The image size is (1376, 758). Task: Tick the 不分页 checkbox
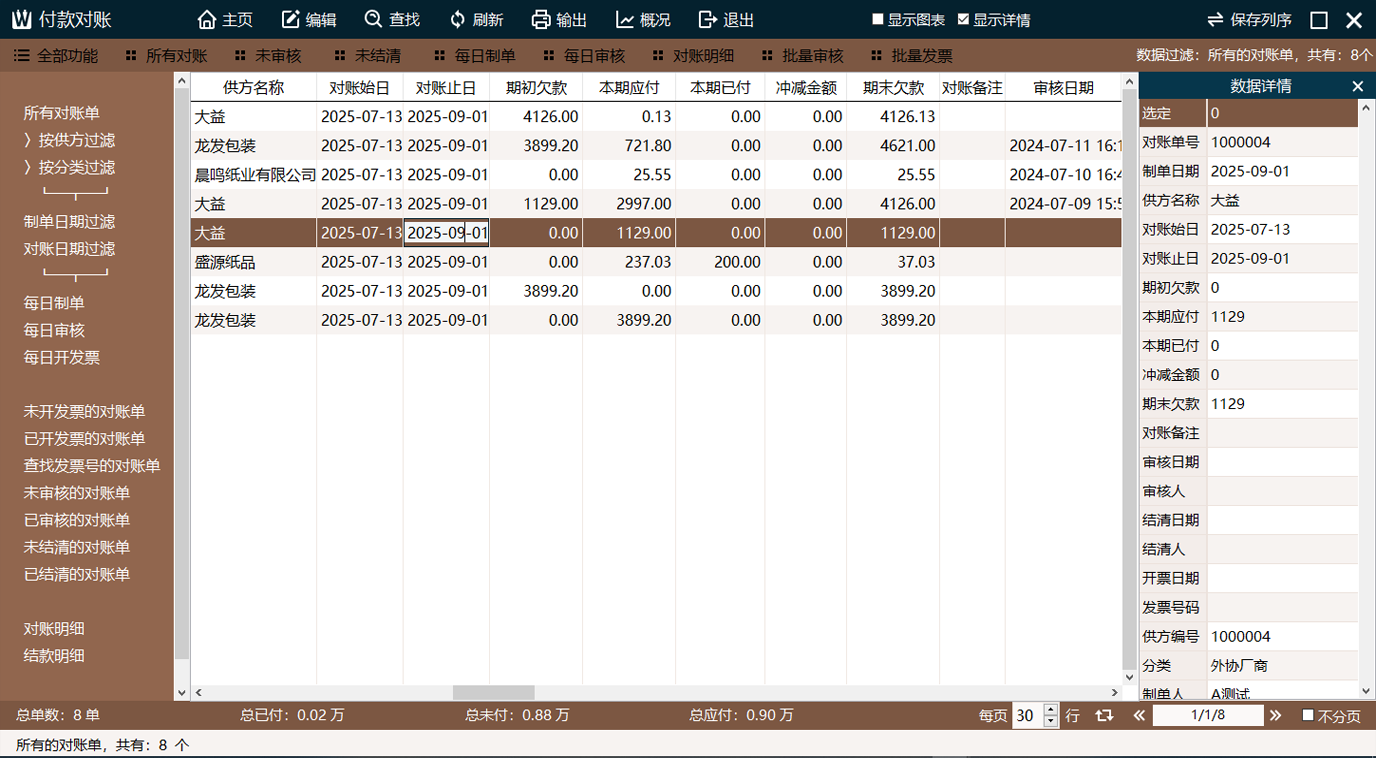[1308, 716]
